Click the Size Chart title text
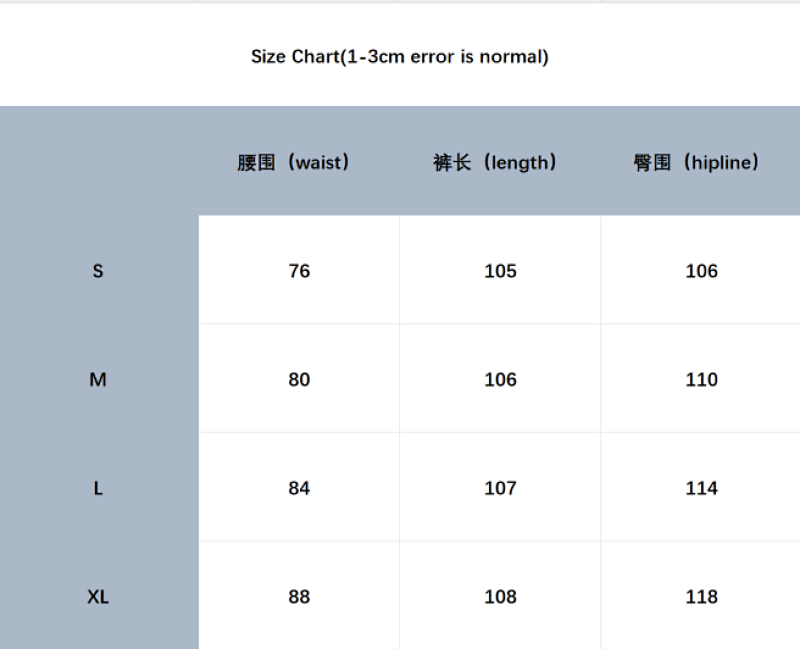This screenshot has height=649, width=800. tap(399, 57)
